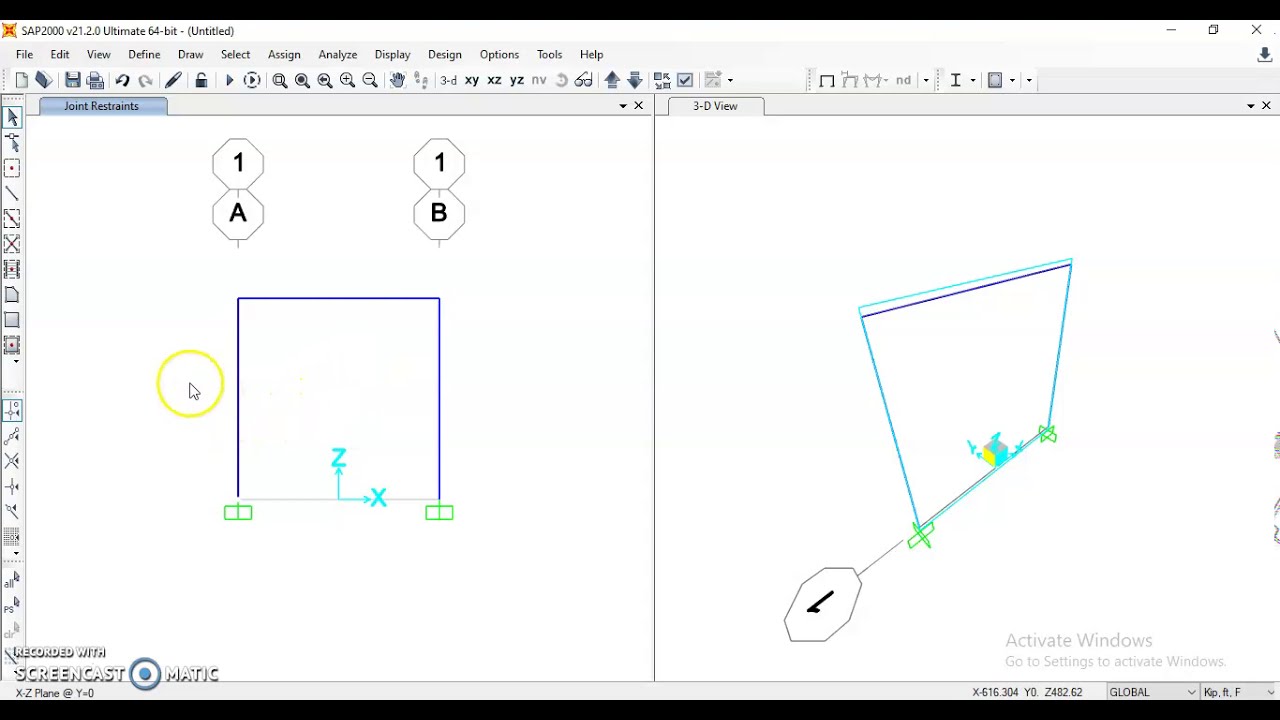Viewport: 1280px width, 720px height.
Task: Click the Open file toolbar icon
Action: [44, 80]
